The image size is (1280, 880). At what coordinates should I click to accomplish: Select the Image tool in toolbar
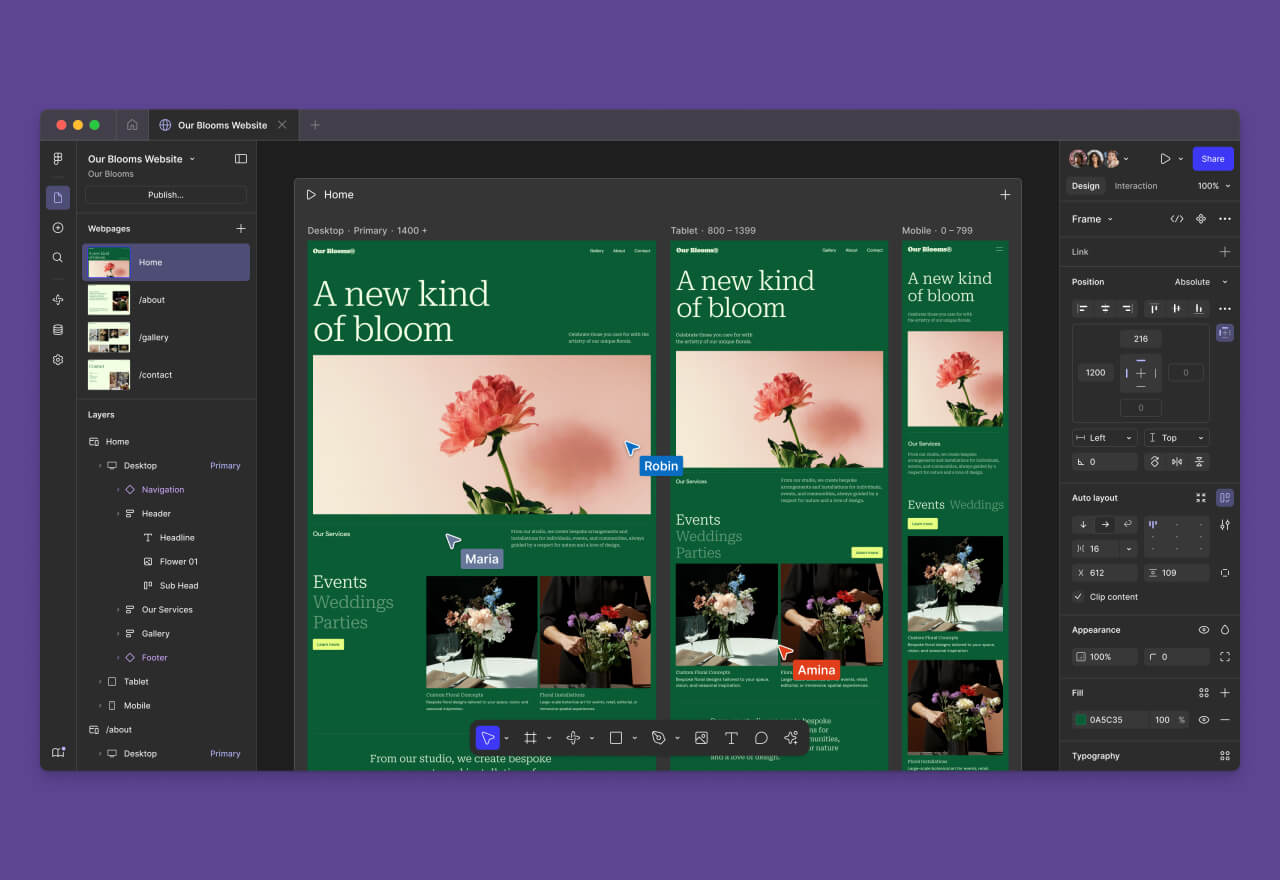pos(701,738)
